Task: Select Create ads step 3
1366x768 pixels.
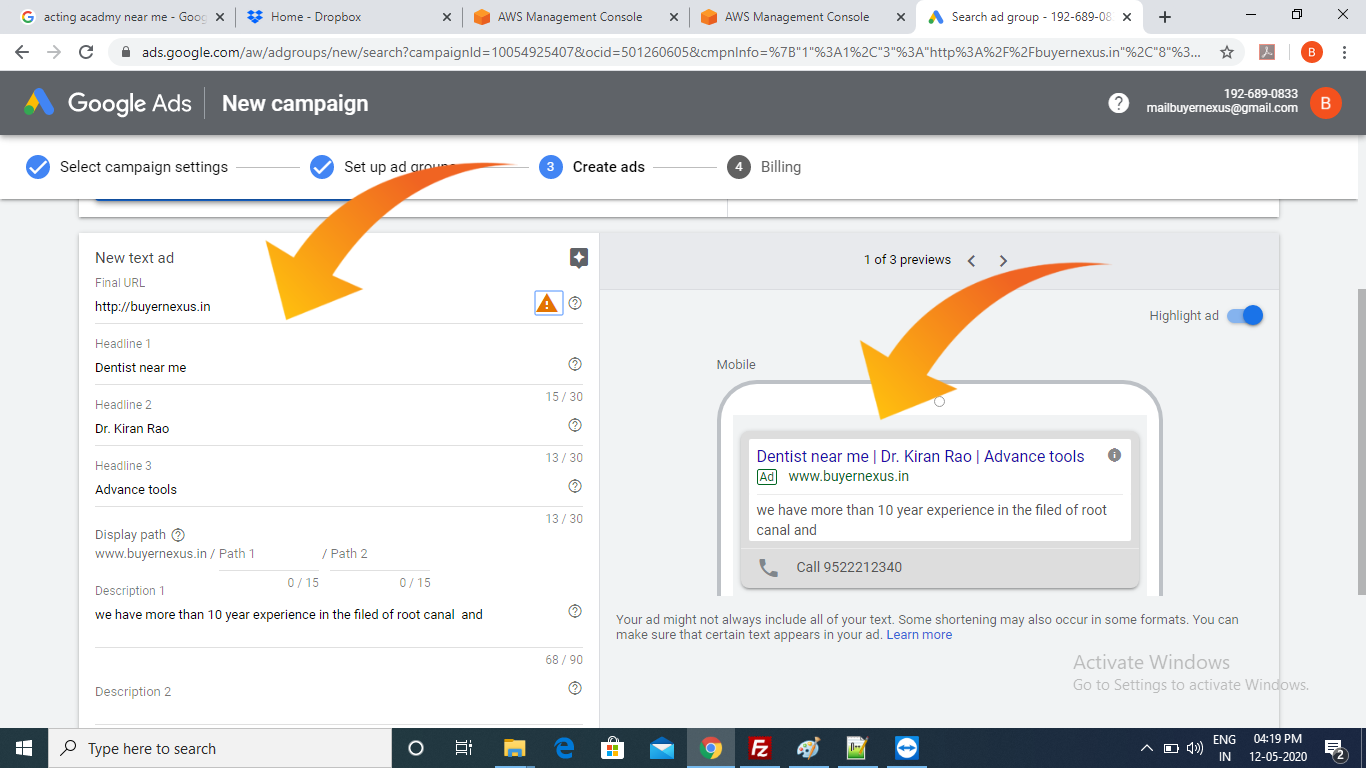Action: (591, 167)
